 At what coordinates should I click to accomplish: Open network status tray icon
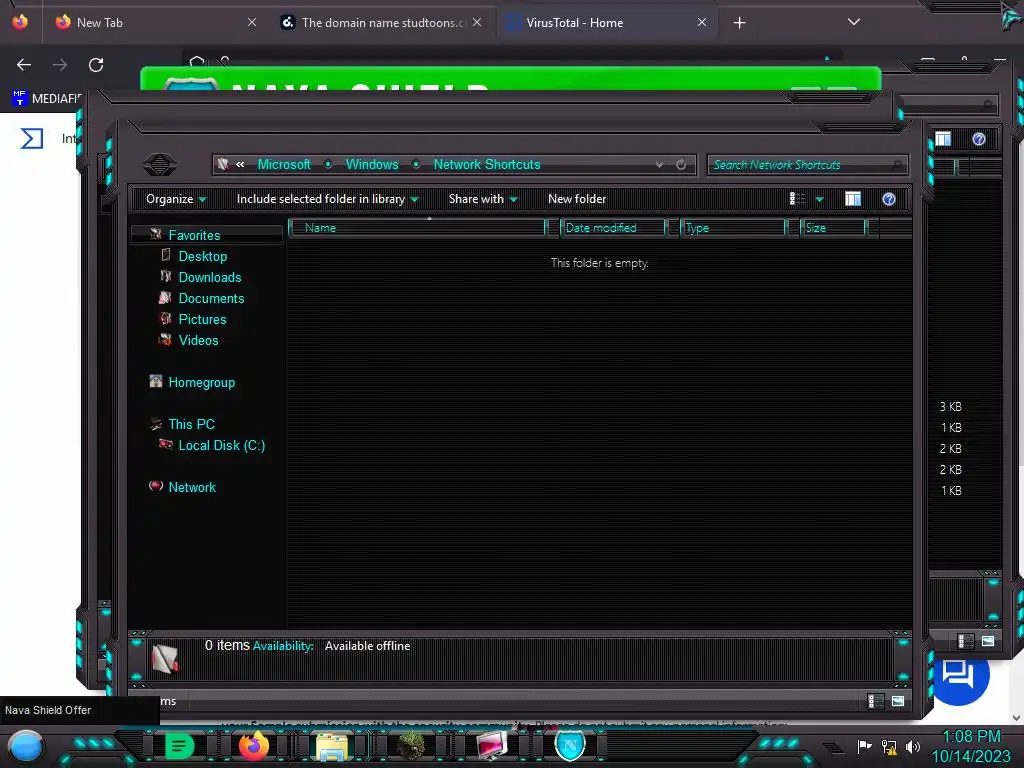[889, 746]
